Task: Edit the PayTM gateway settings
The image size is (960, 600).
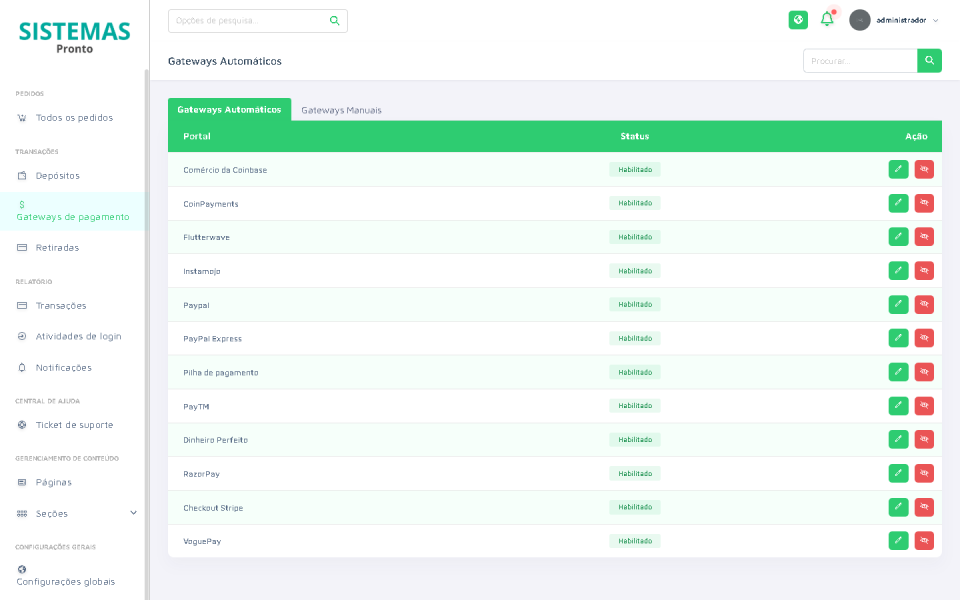Action: click(x=898, y=406)
